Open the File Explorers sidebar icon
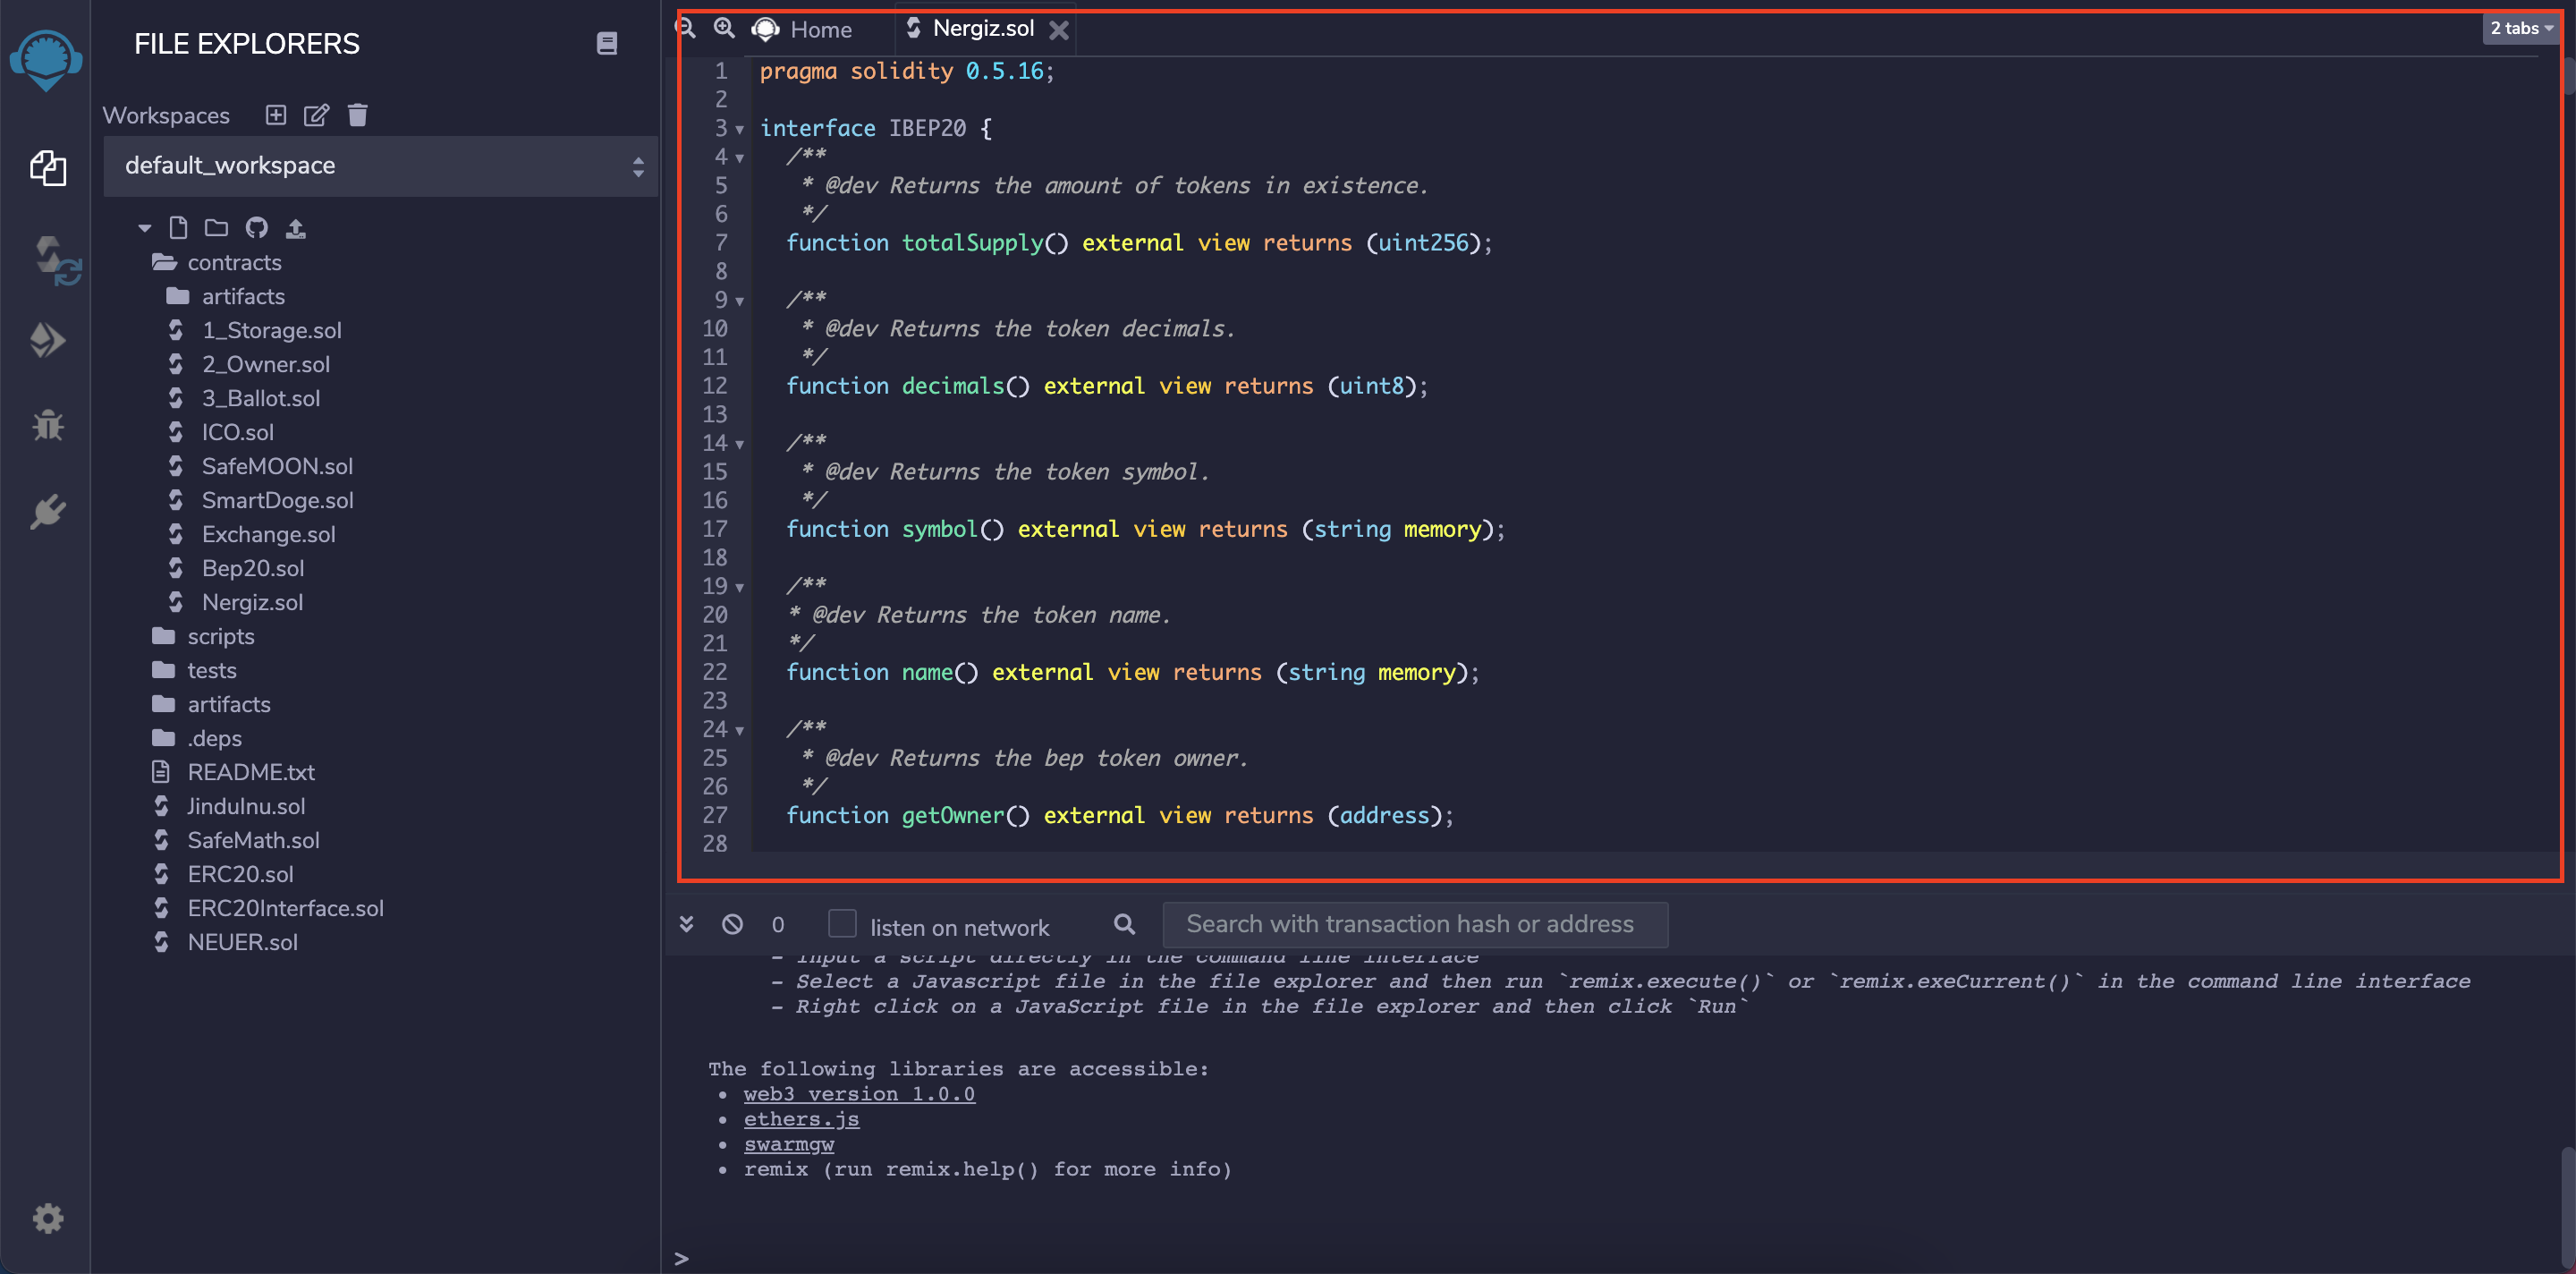 (x=48, y=168)
